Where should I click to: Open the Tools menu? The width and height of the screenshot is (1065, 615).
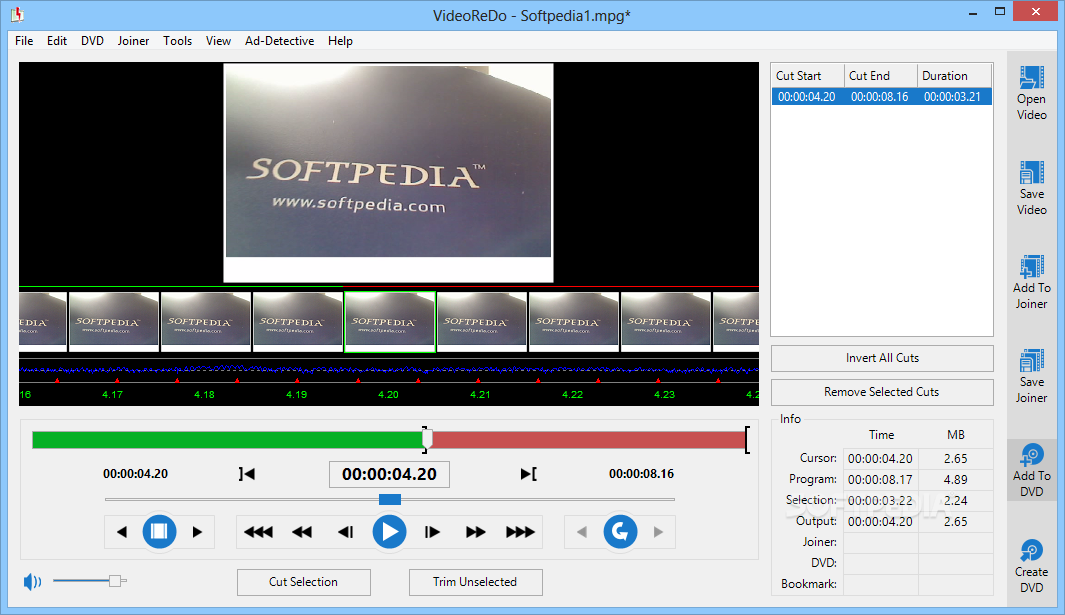(177, 41)
